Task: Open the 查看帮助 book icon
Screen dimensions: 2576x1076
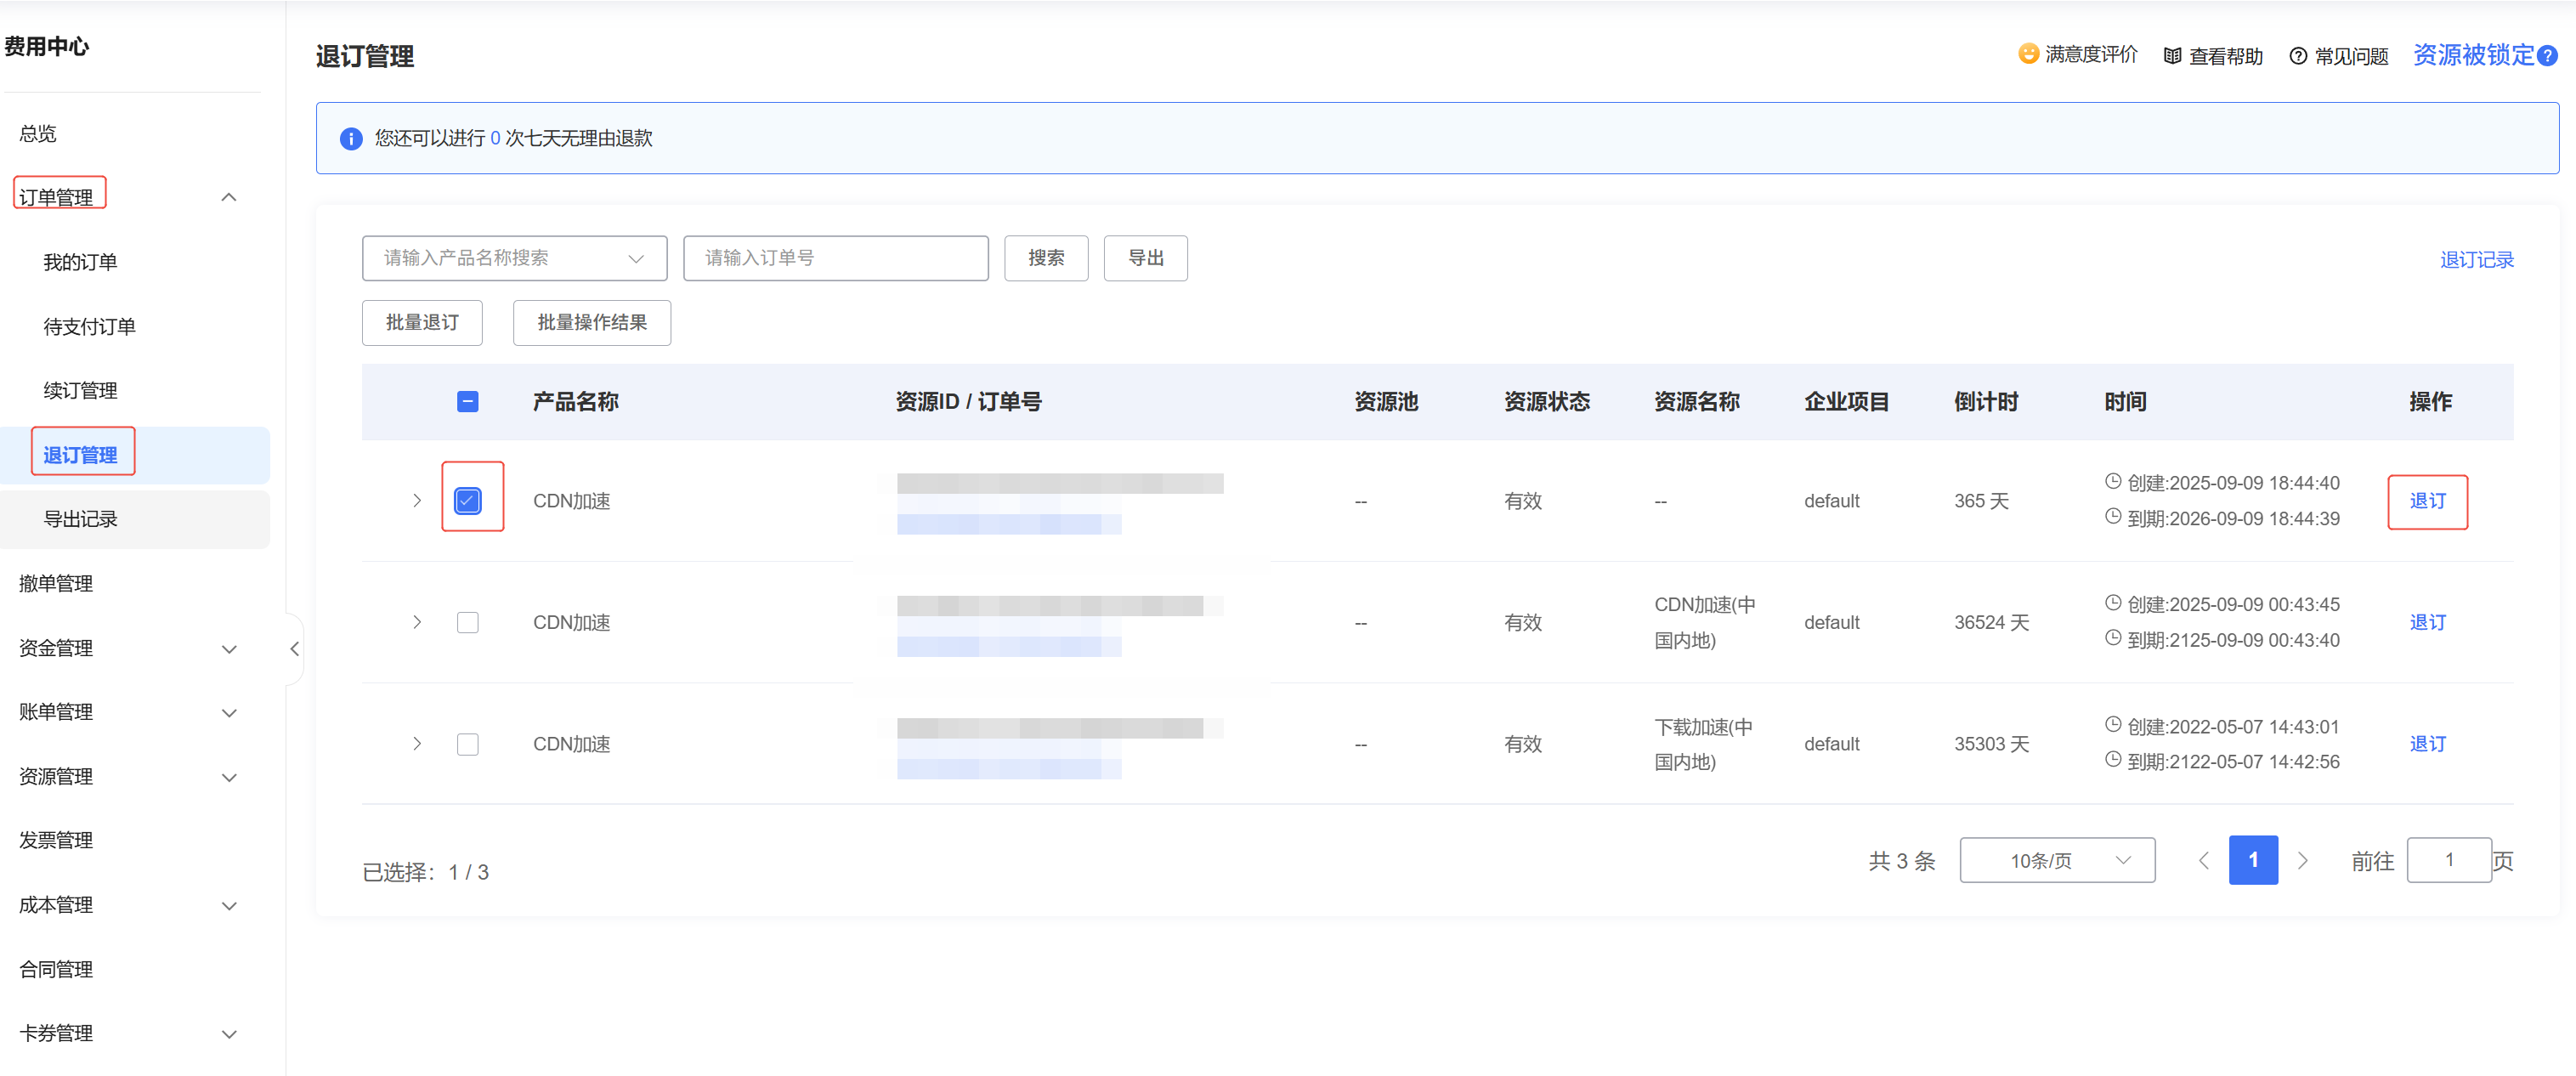Action: coord(2172,56)
